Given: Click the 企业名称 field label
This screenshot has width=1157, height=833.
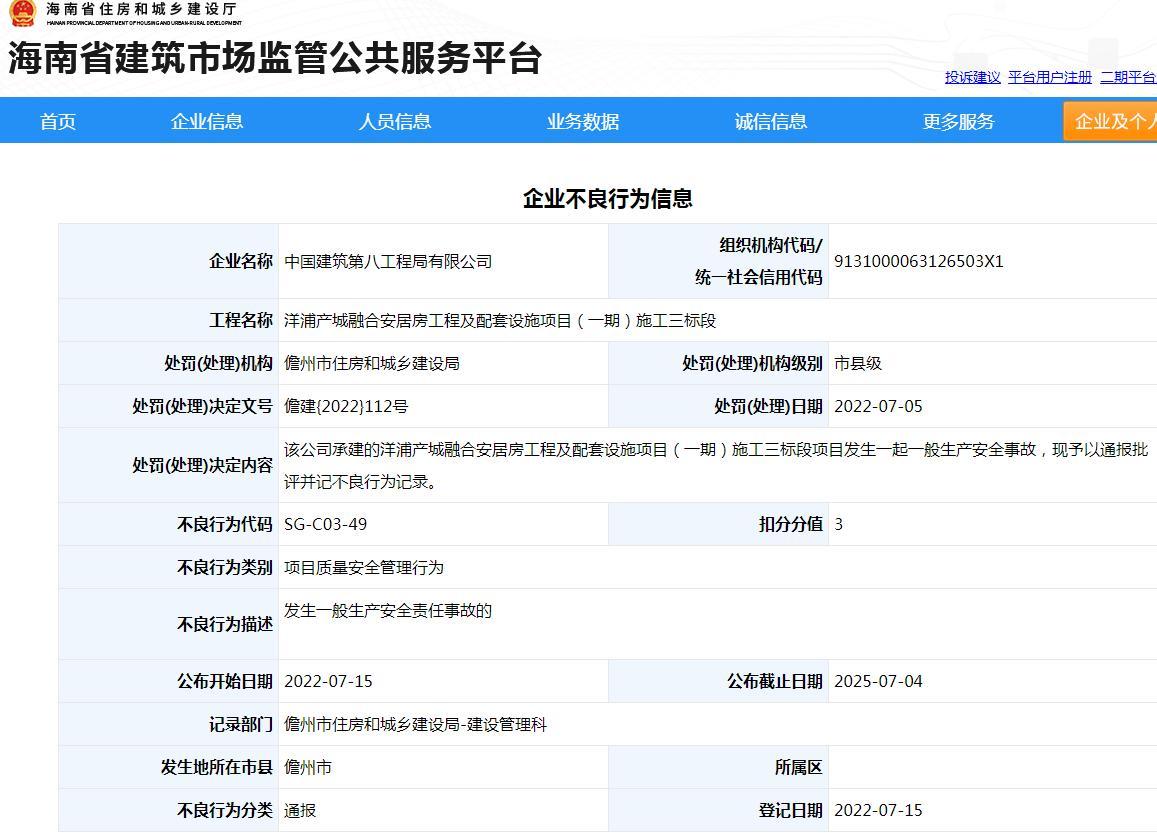Looking at the screenshot, I should coord(241,261).
